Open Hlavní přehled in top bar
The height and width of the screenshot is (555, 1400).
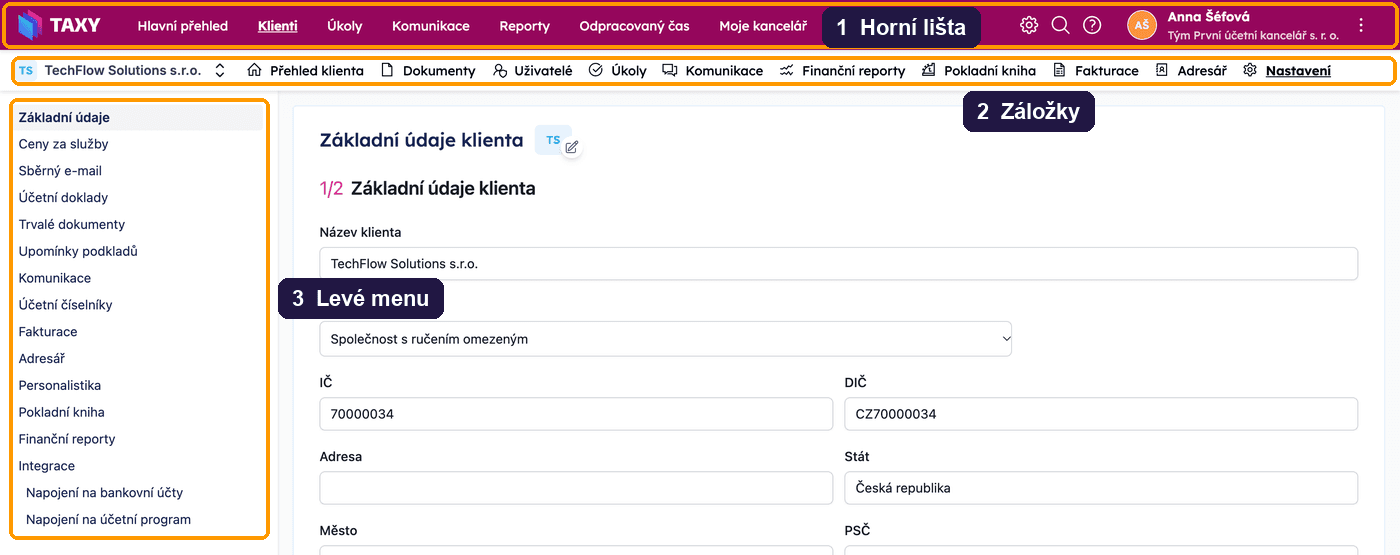[x=183, y=26]
